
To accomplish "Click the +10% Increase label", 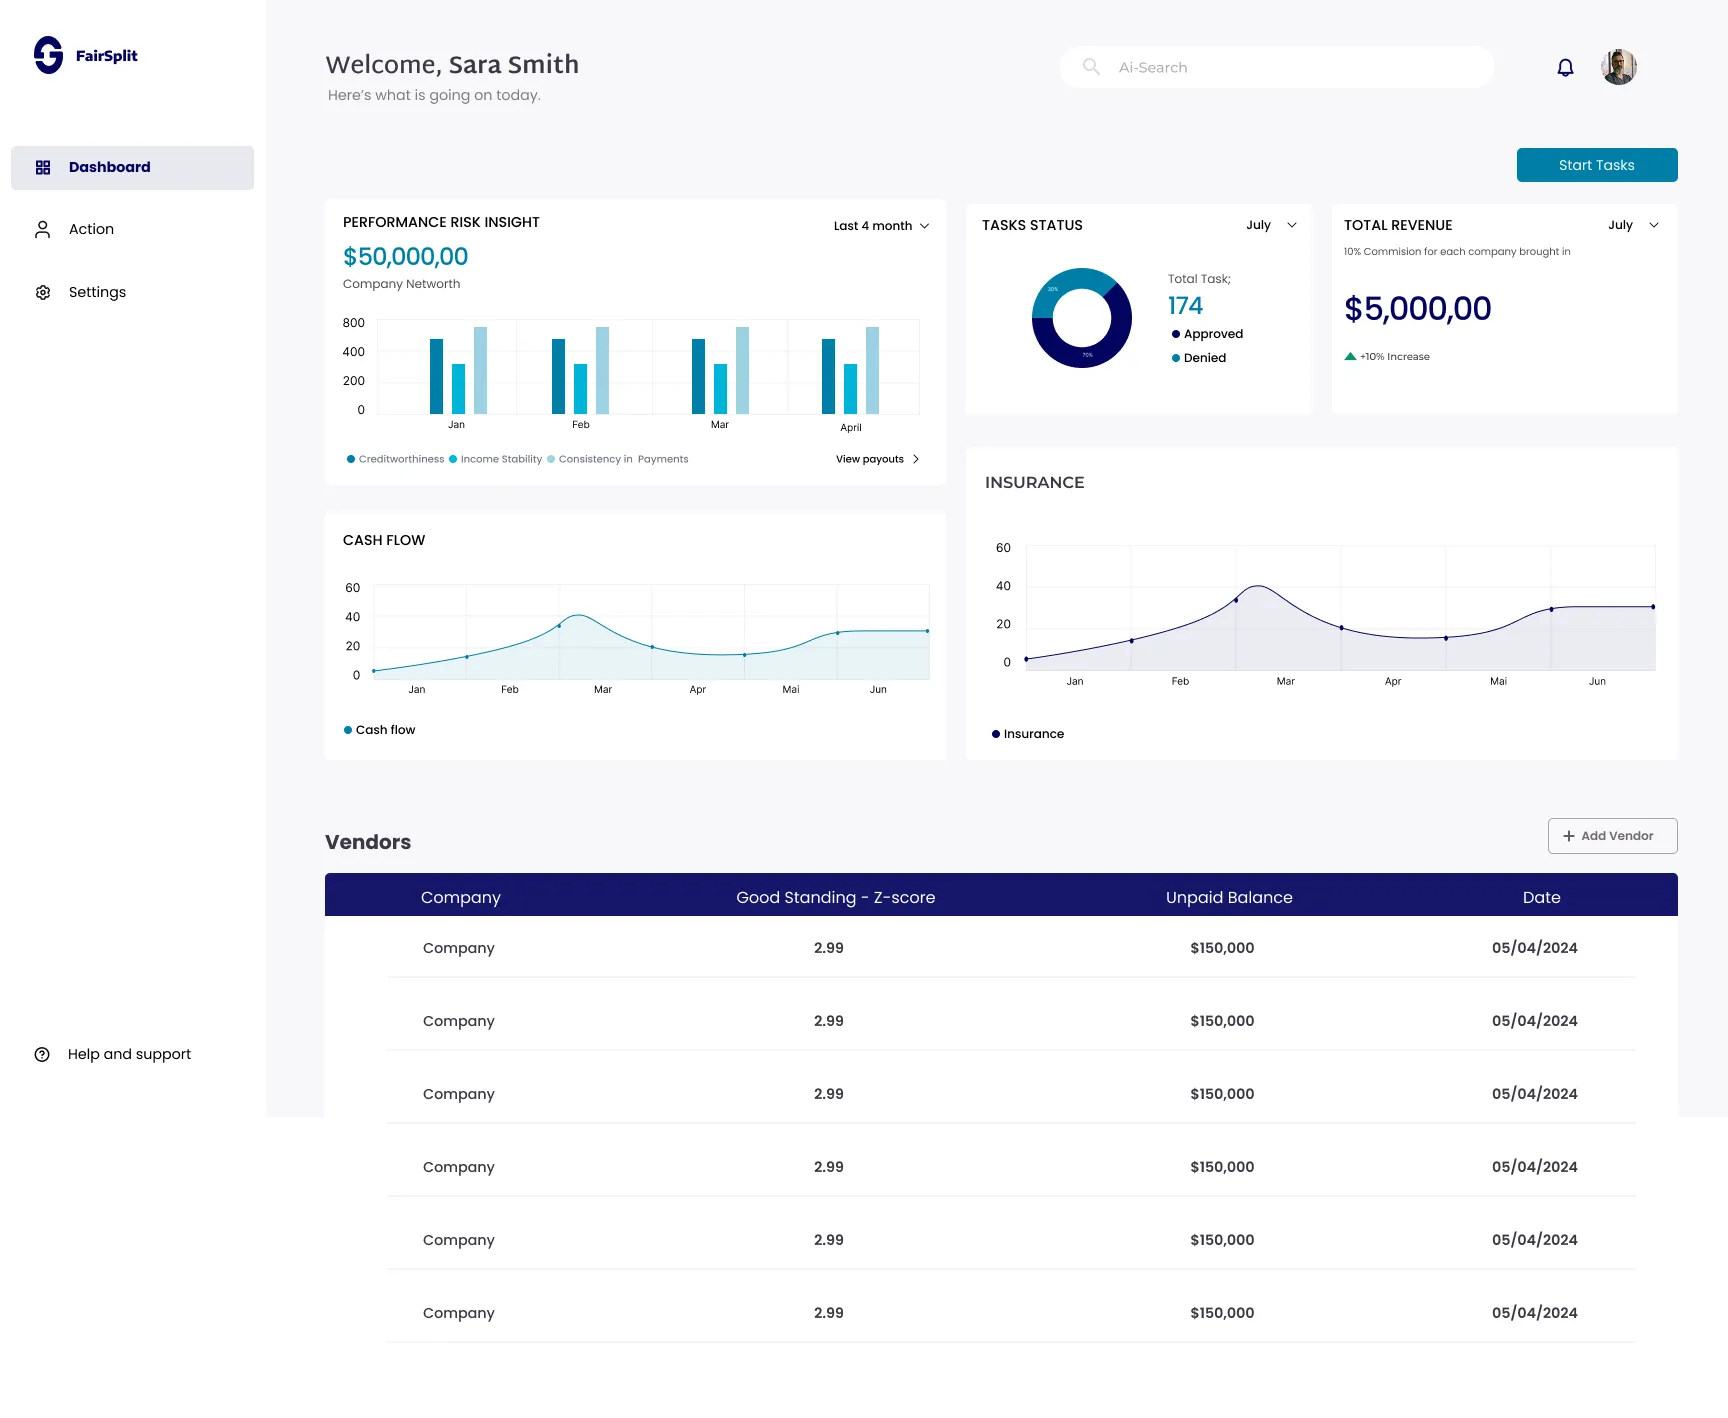I will click(1394, 357).
